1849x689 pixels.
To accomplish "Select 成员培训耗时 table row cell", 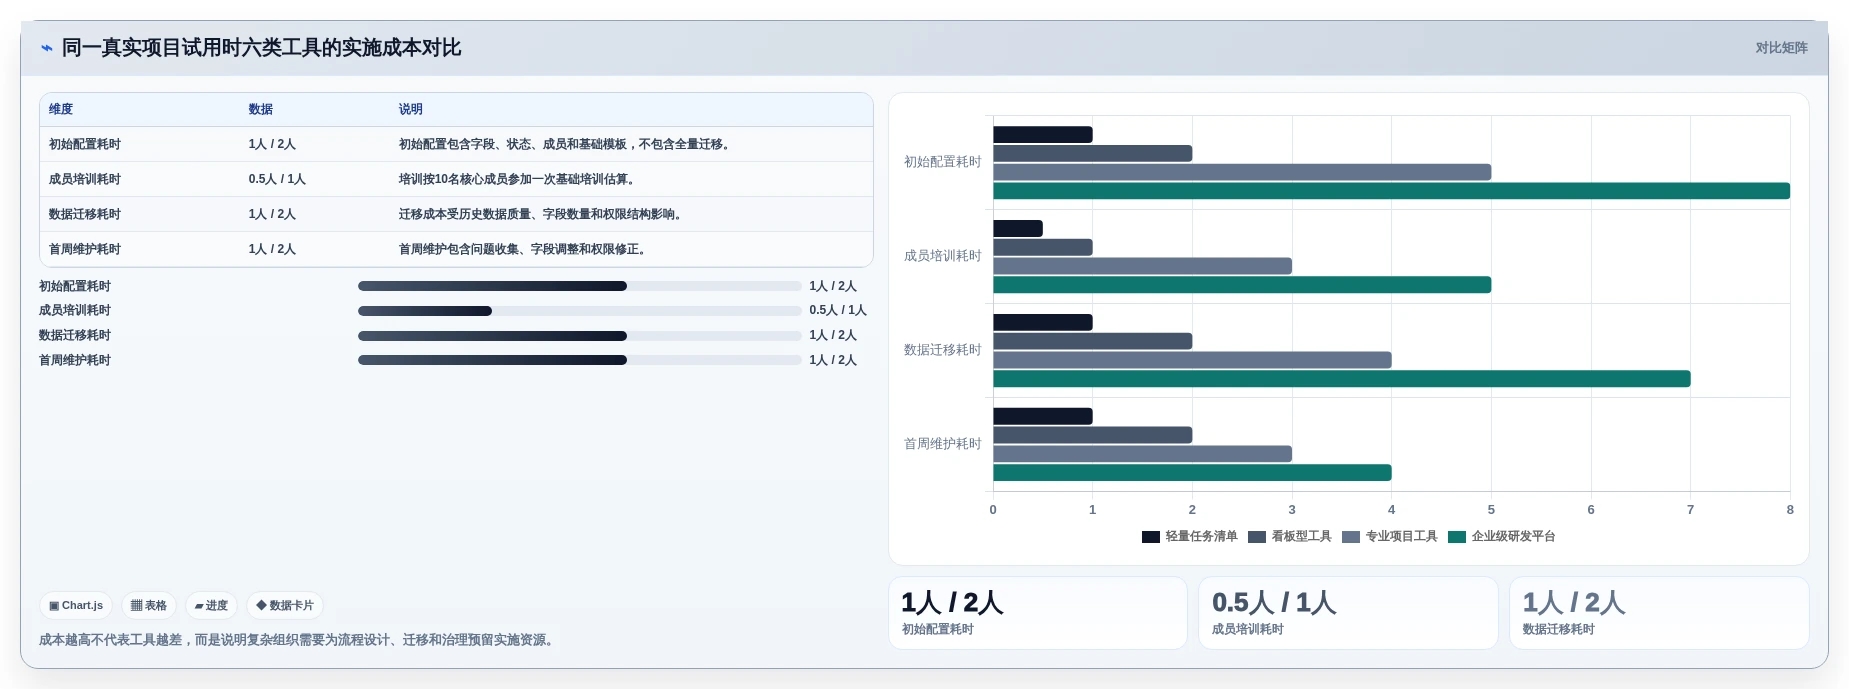I will click(85, 179).
